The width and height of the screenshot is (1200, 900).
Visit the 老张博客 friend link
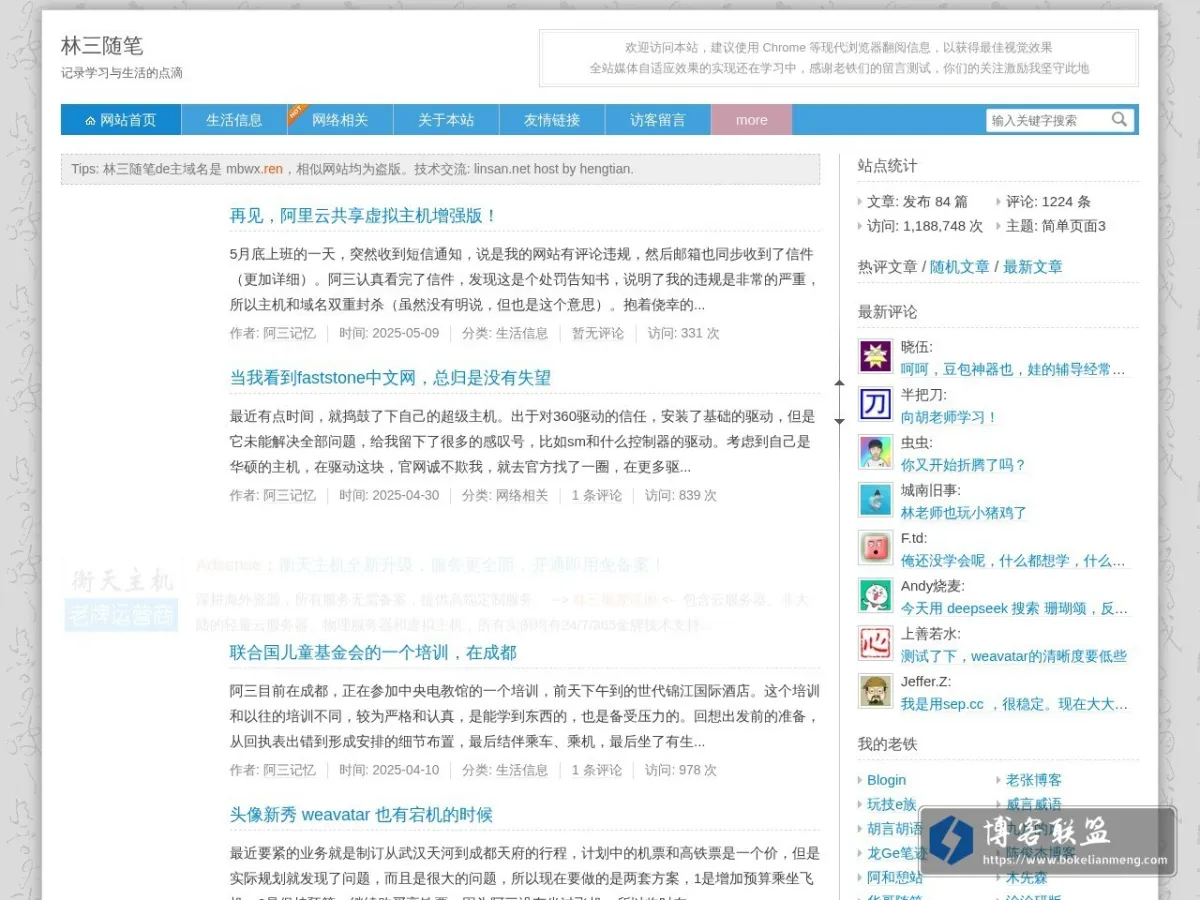[1034, 780]
